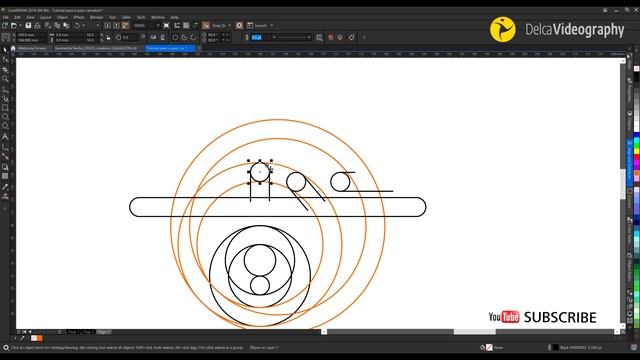
Task: Select the Text tool
Action: [x=5, y=137]
